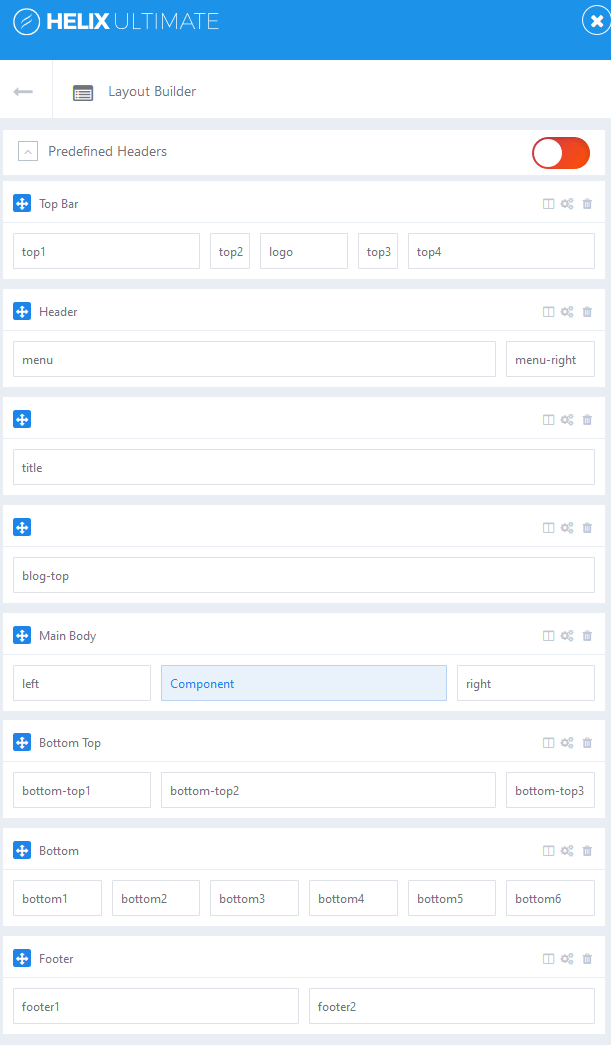Open column layout options for Bottom row

click(x=548, y=851)
